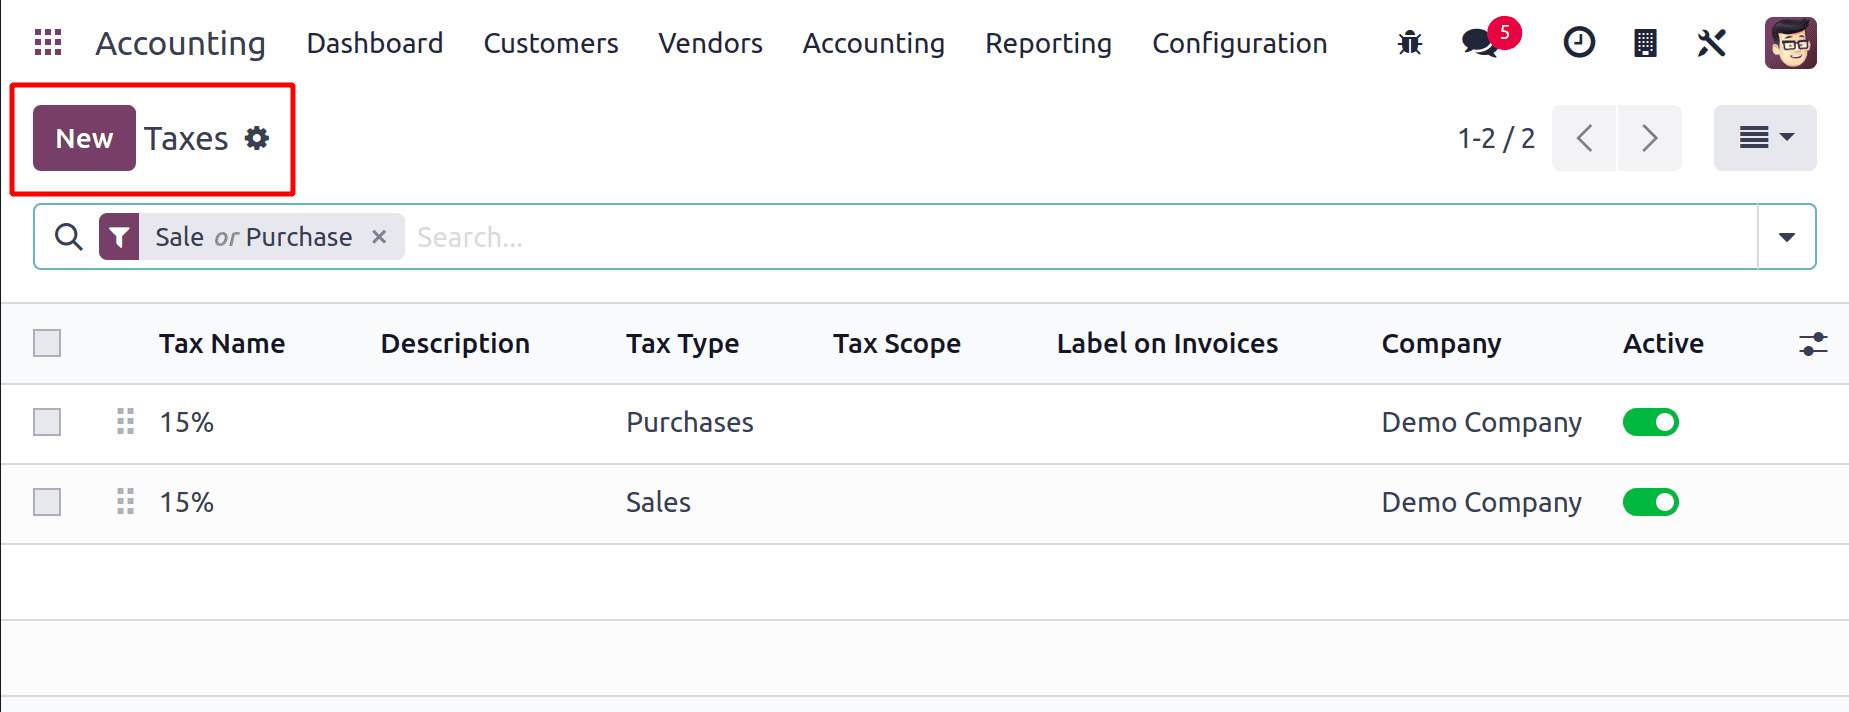
Task: Click the gear icon beside Taxes
Action: tap(257, 138)
